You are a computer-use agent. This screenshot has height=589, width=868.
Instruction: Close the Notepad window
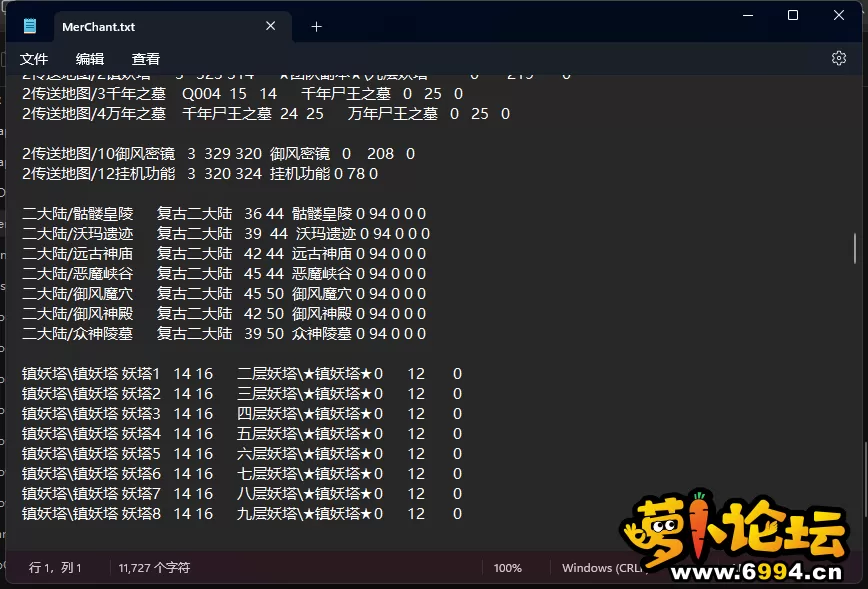(x=839, y=16)
